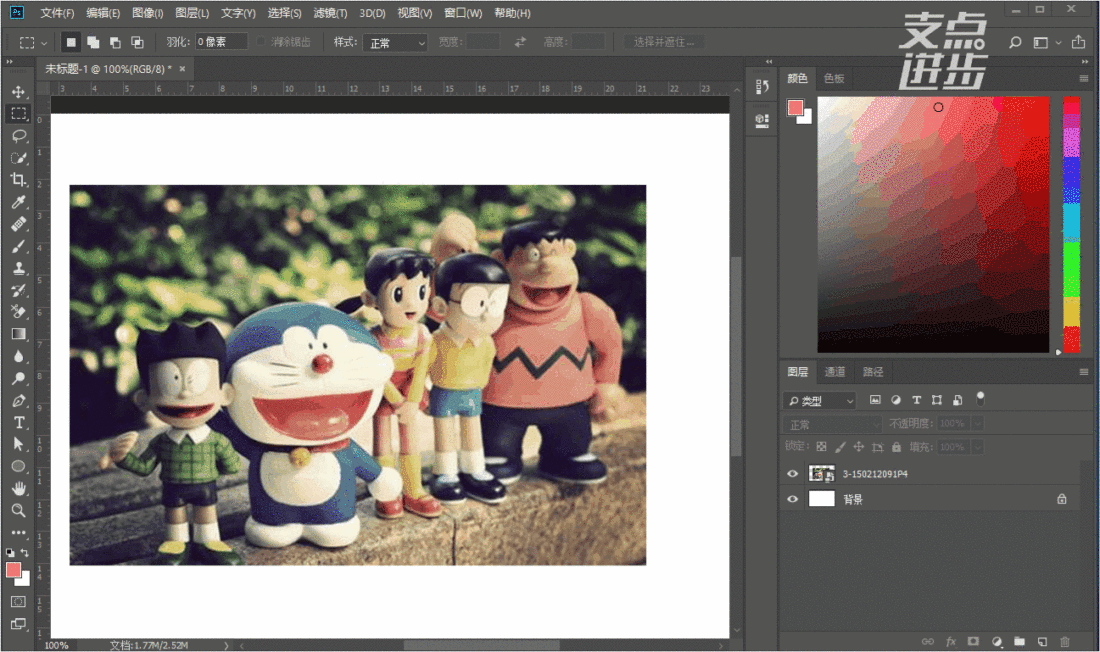
Task: Select the Healing Brush tool
Action: point(19,224)
